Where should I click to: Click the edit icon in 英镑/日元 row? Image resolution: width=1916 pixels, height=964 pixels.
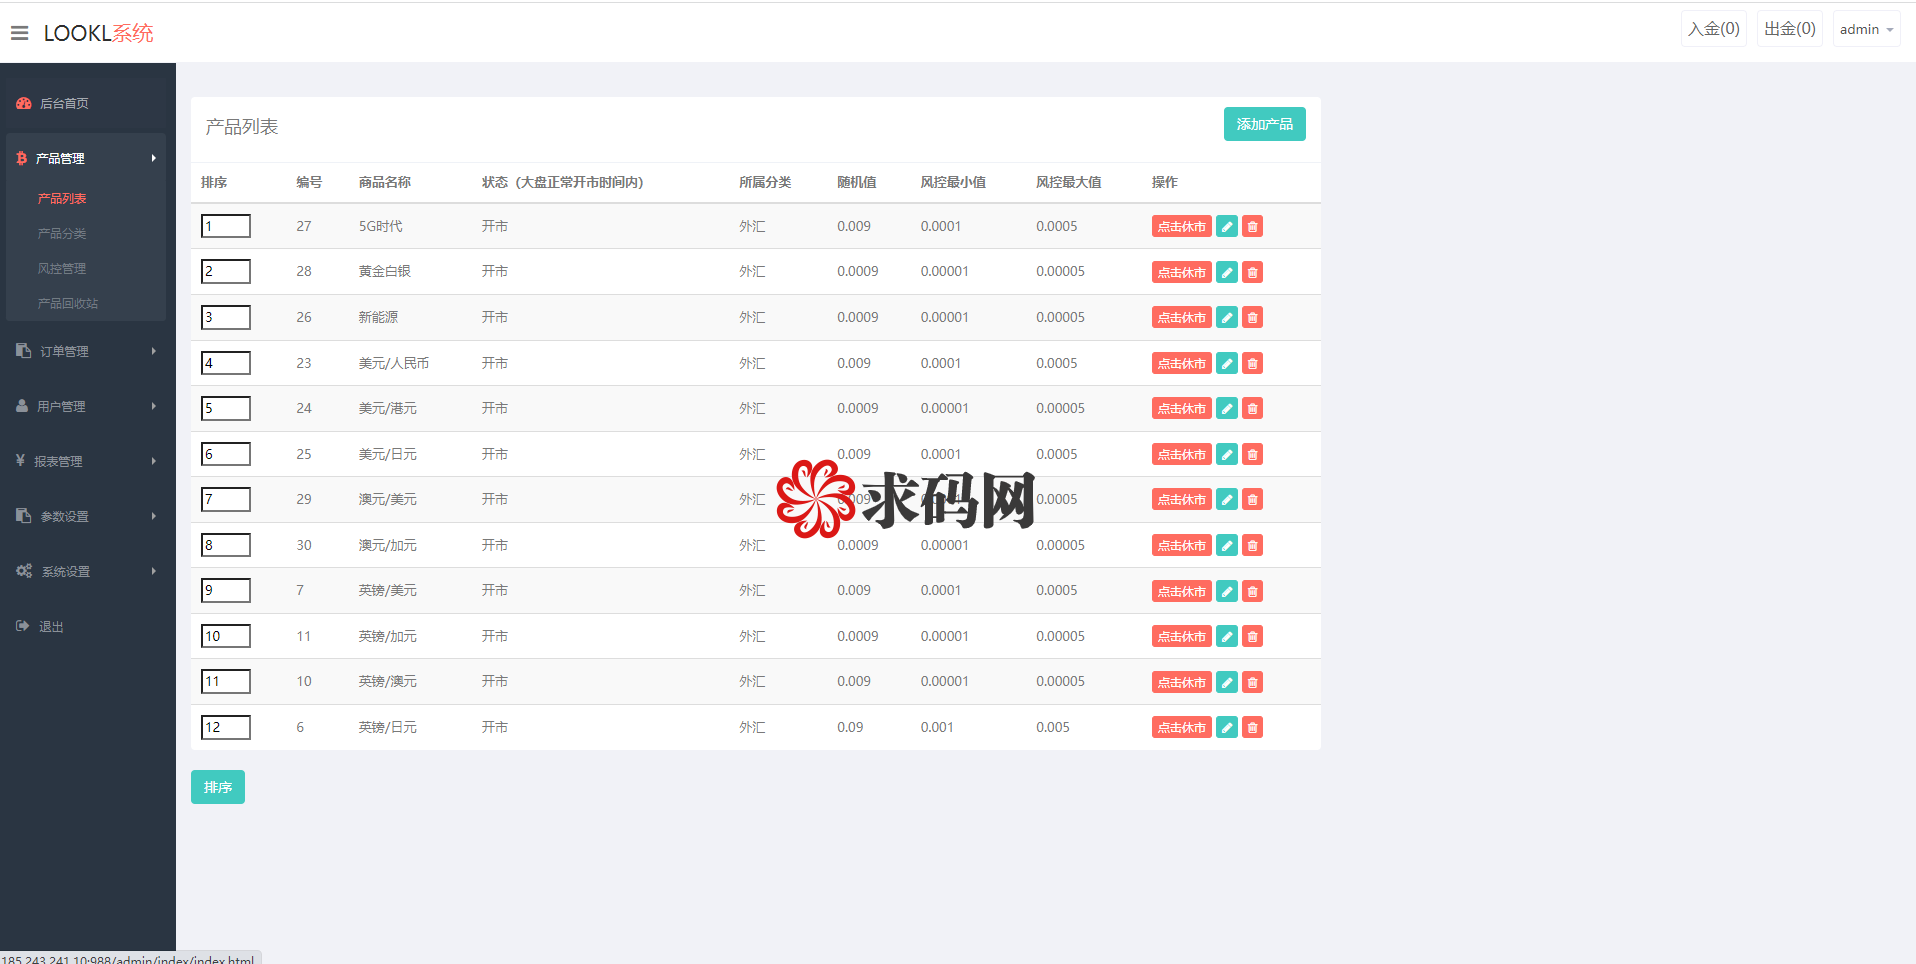[1227, 728]
